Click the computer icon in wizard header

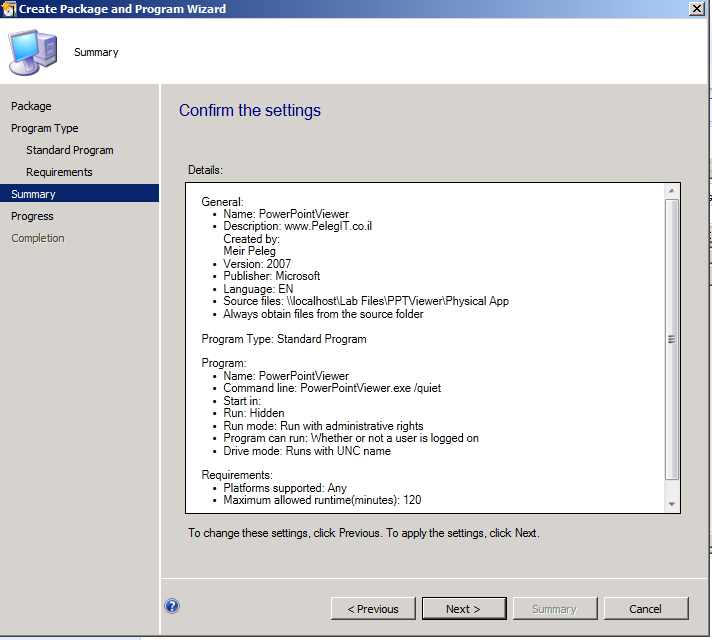pyautogui.click(x=33, y=52)
